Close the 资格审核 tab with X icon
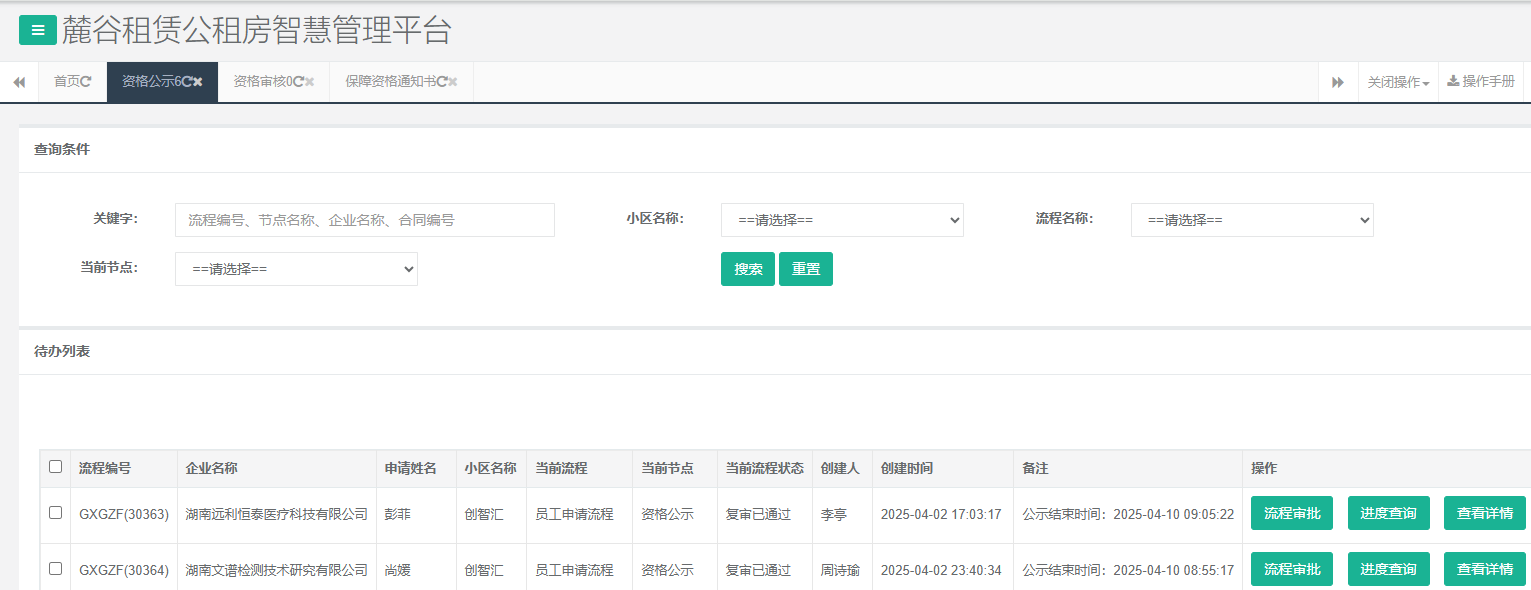 point(310,82)
